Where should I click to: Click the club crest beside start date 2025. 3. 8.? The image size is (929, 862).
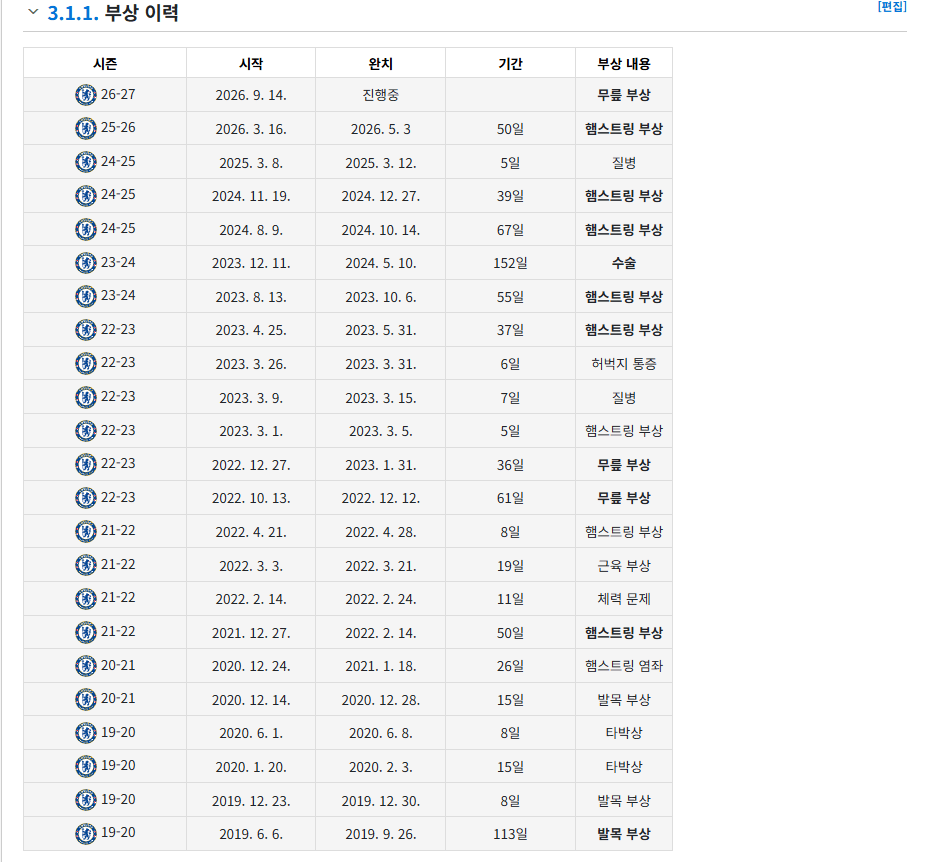coord(86,162)
